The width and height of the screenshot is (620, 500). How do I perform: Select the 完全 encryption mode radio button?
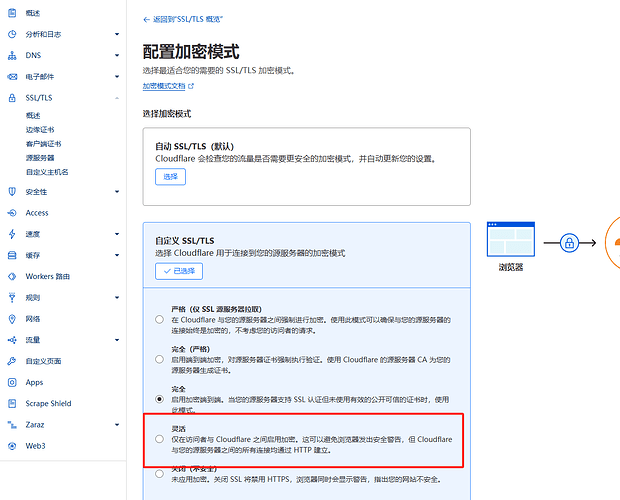[x=159, y=399]
